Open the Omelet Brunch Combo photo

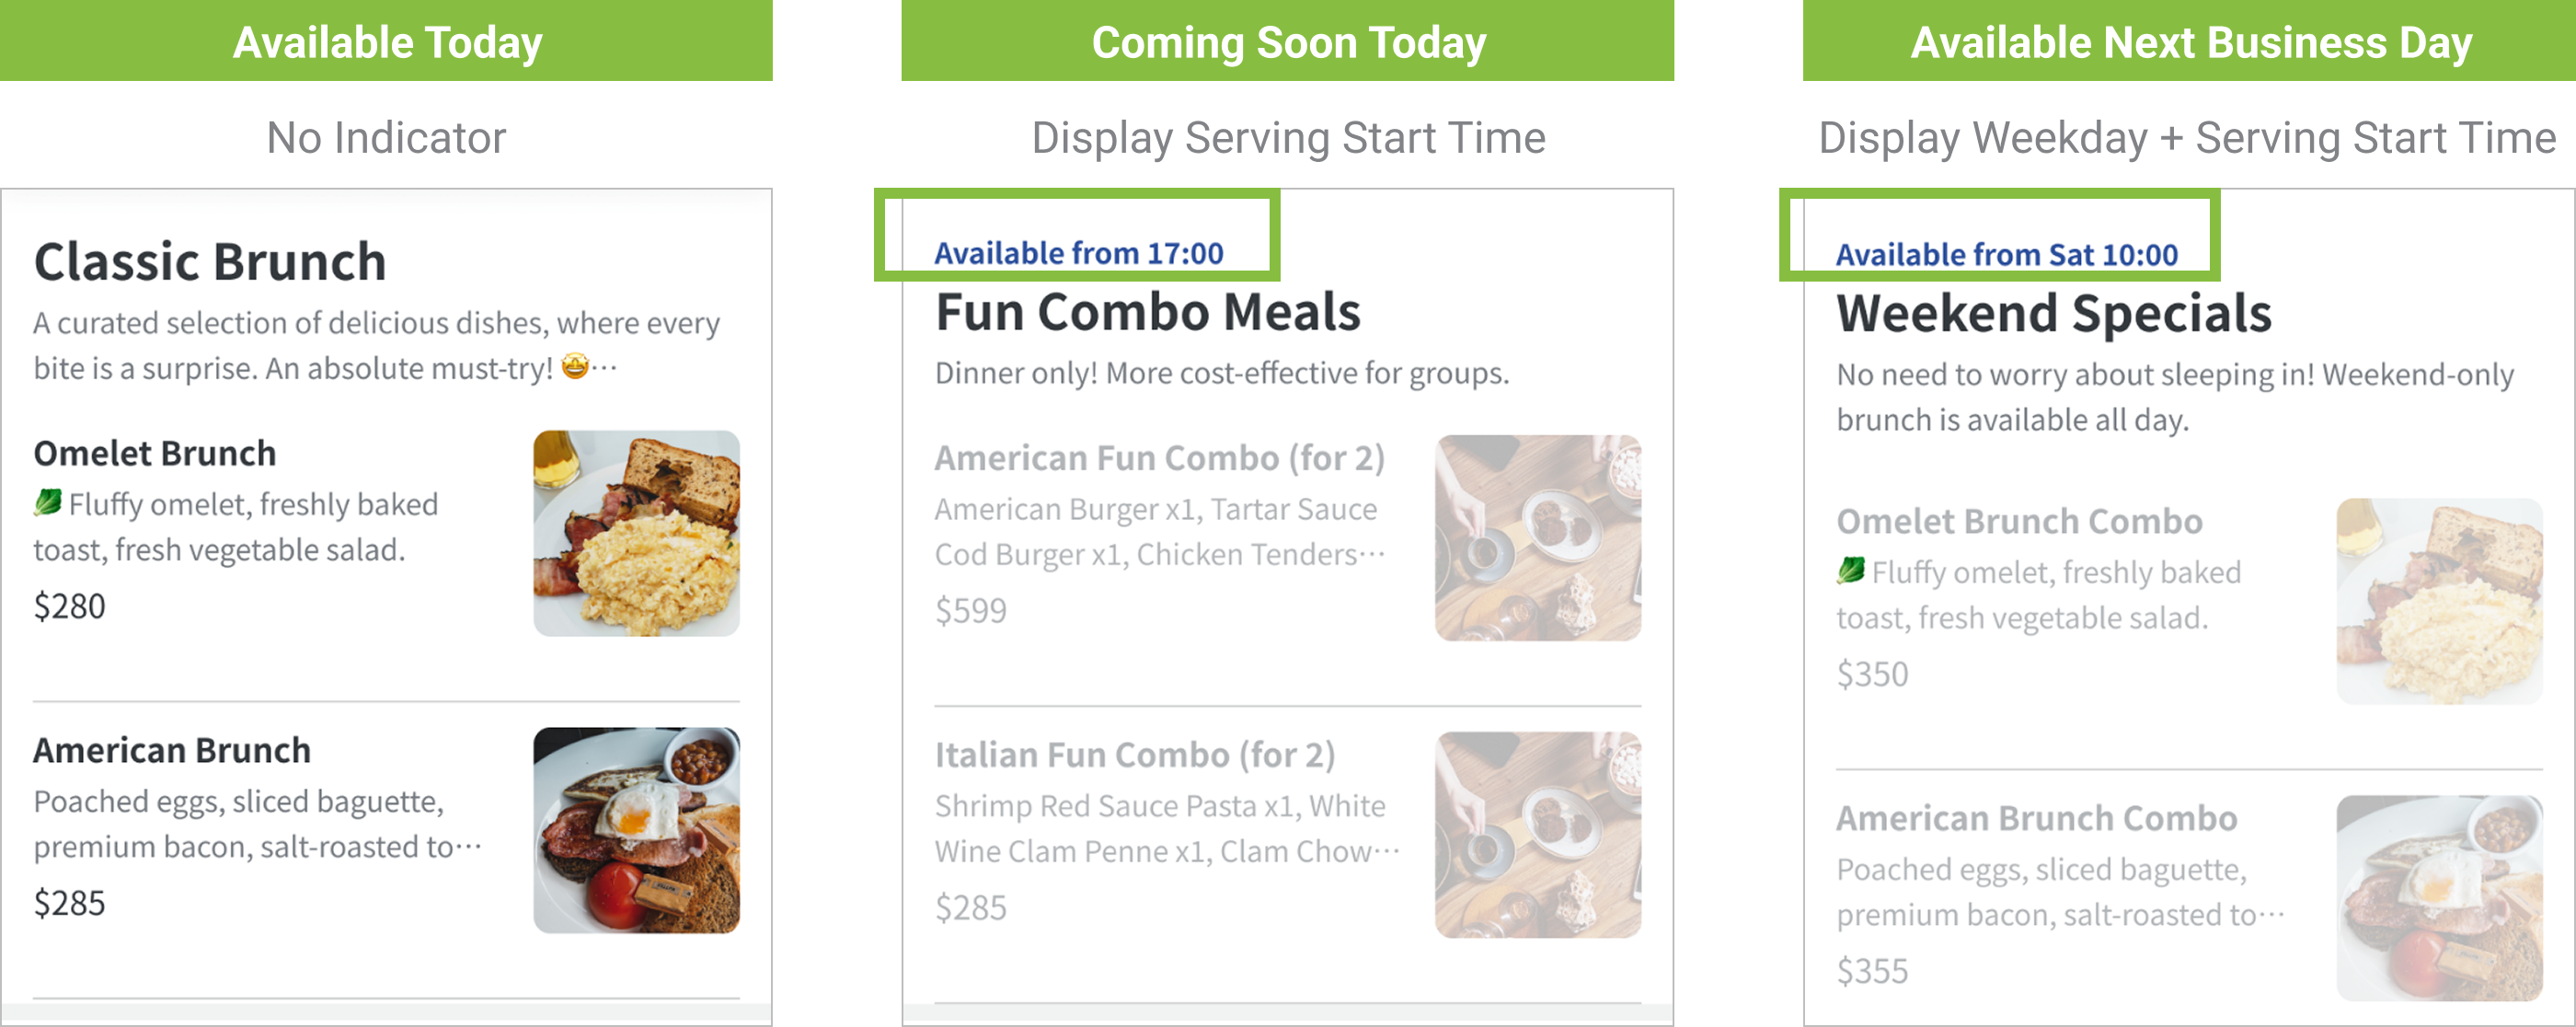tap(2438, 601)
